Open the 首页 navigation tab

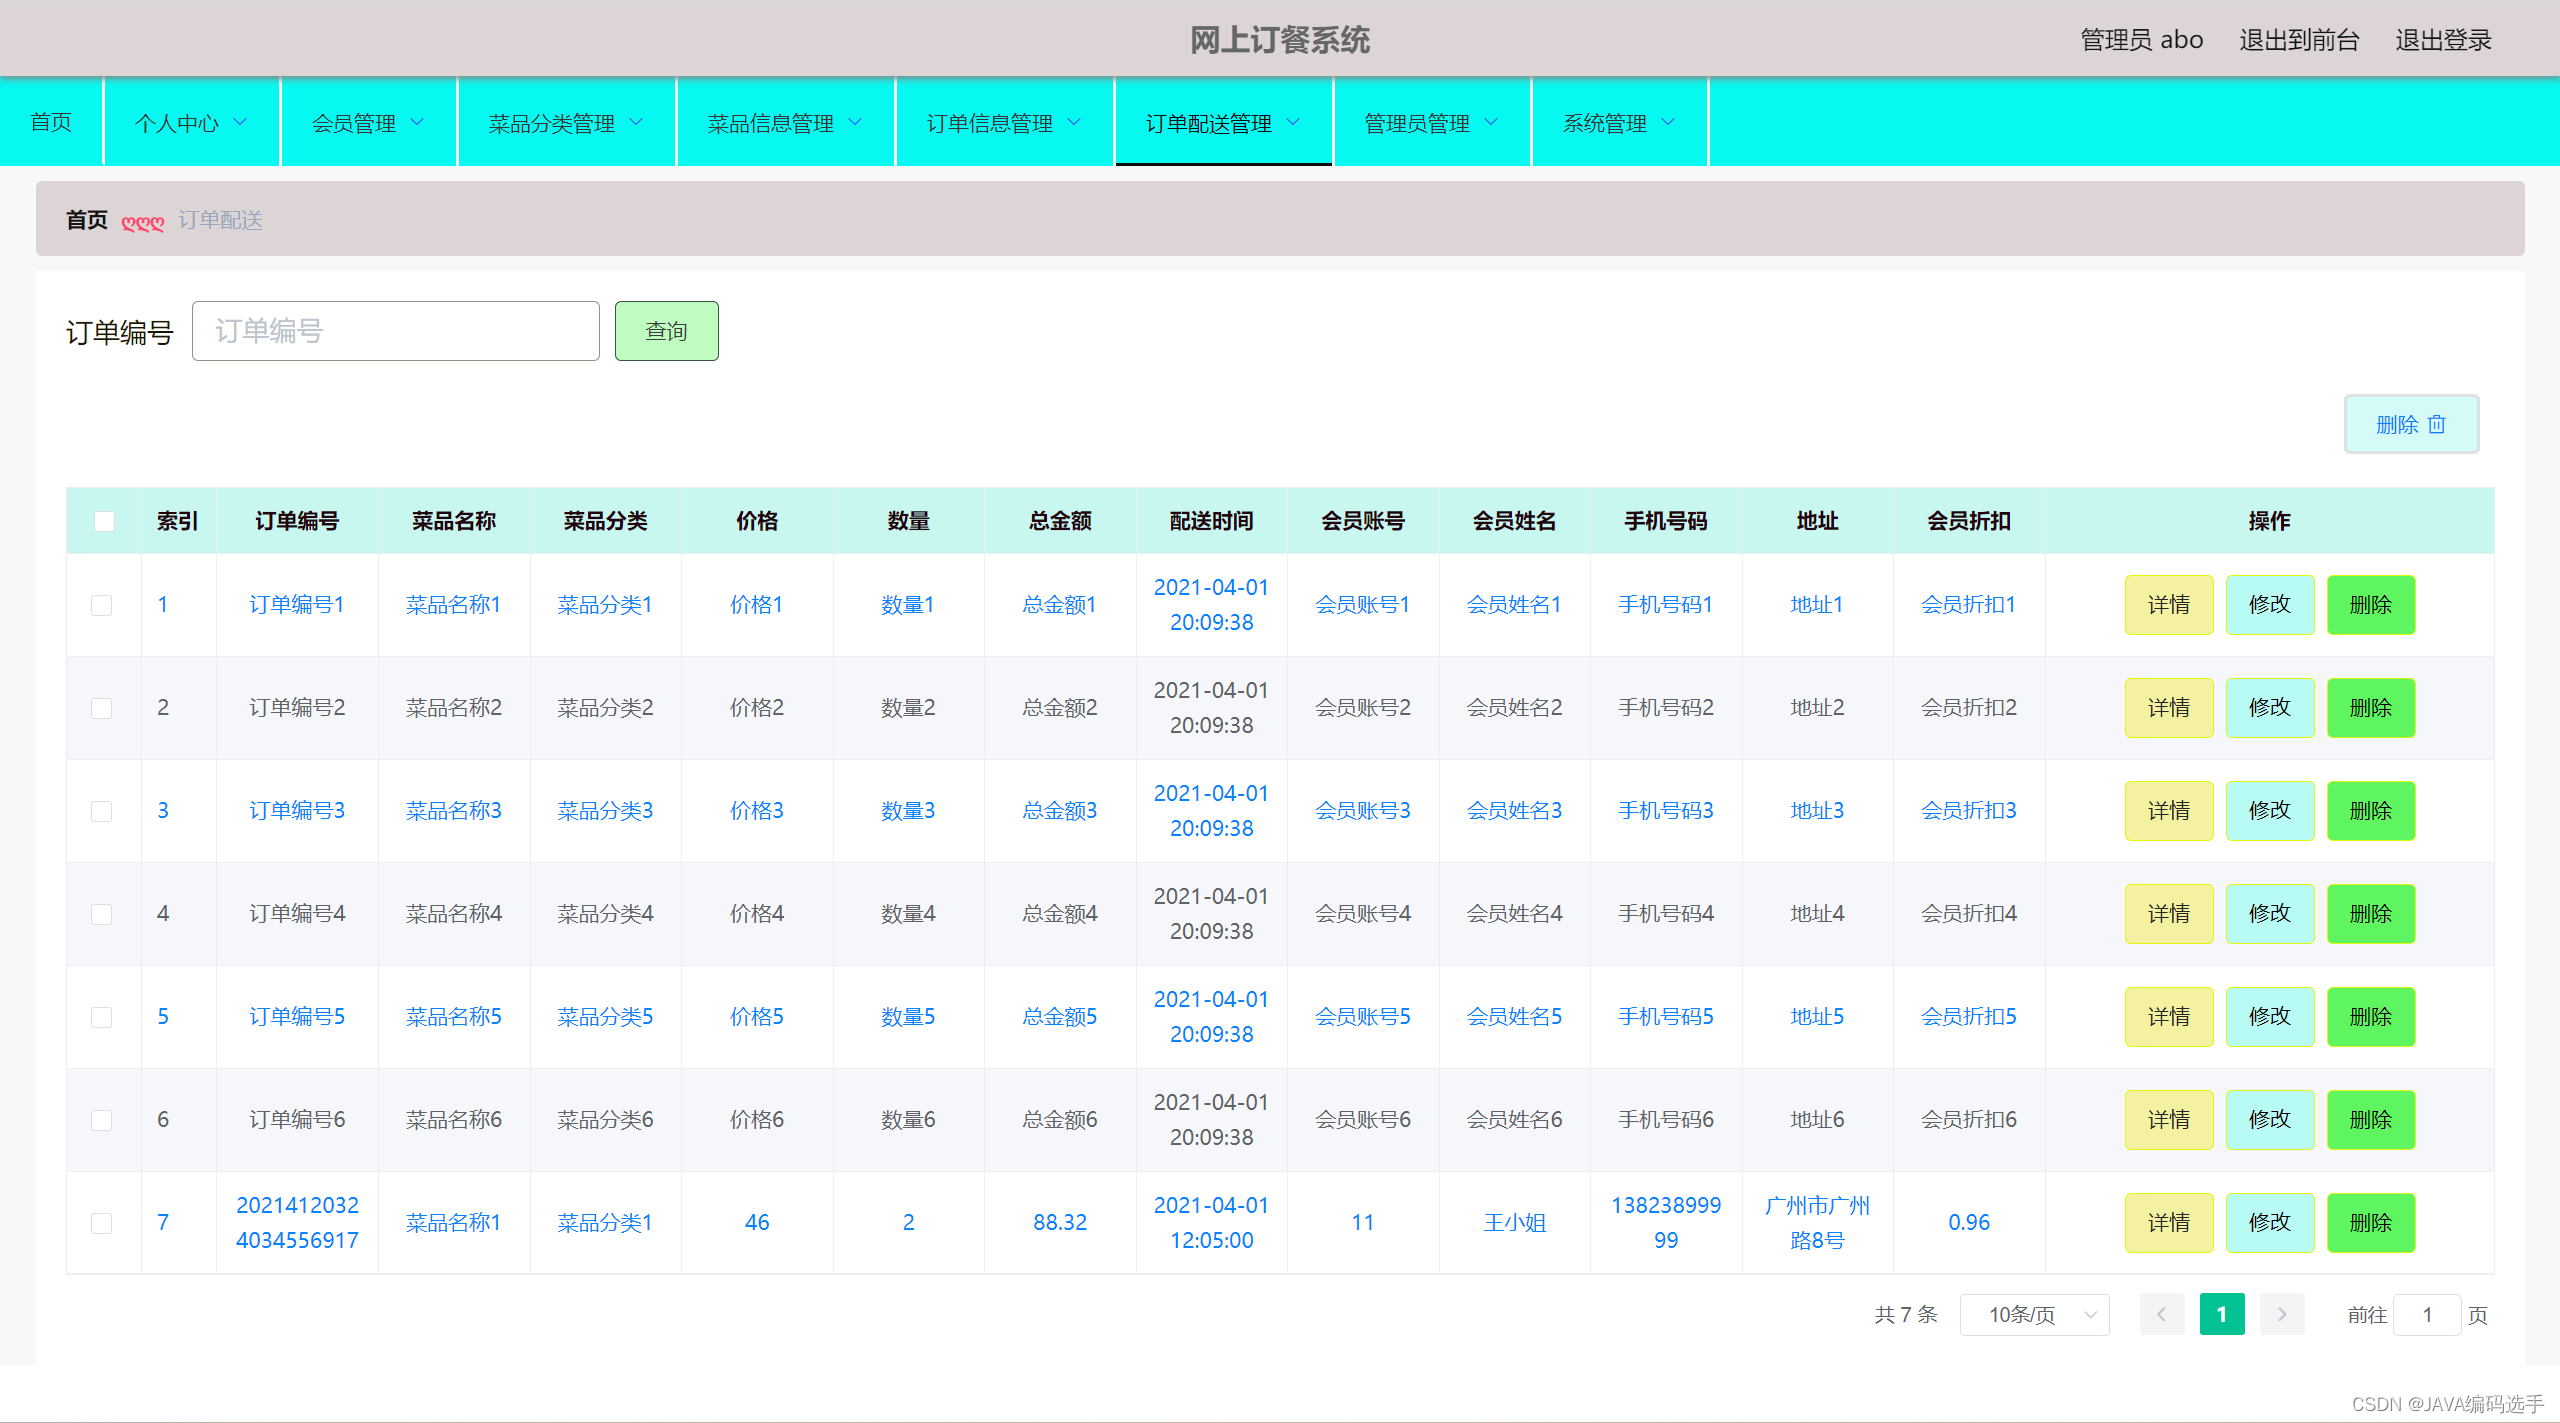coord(51,122)
